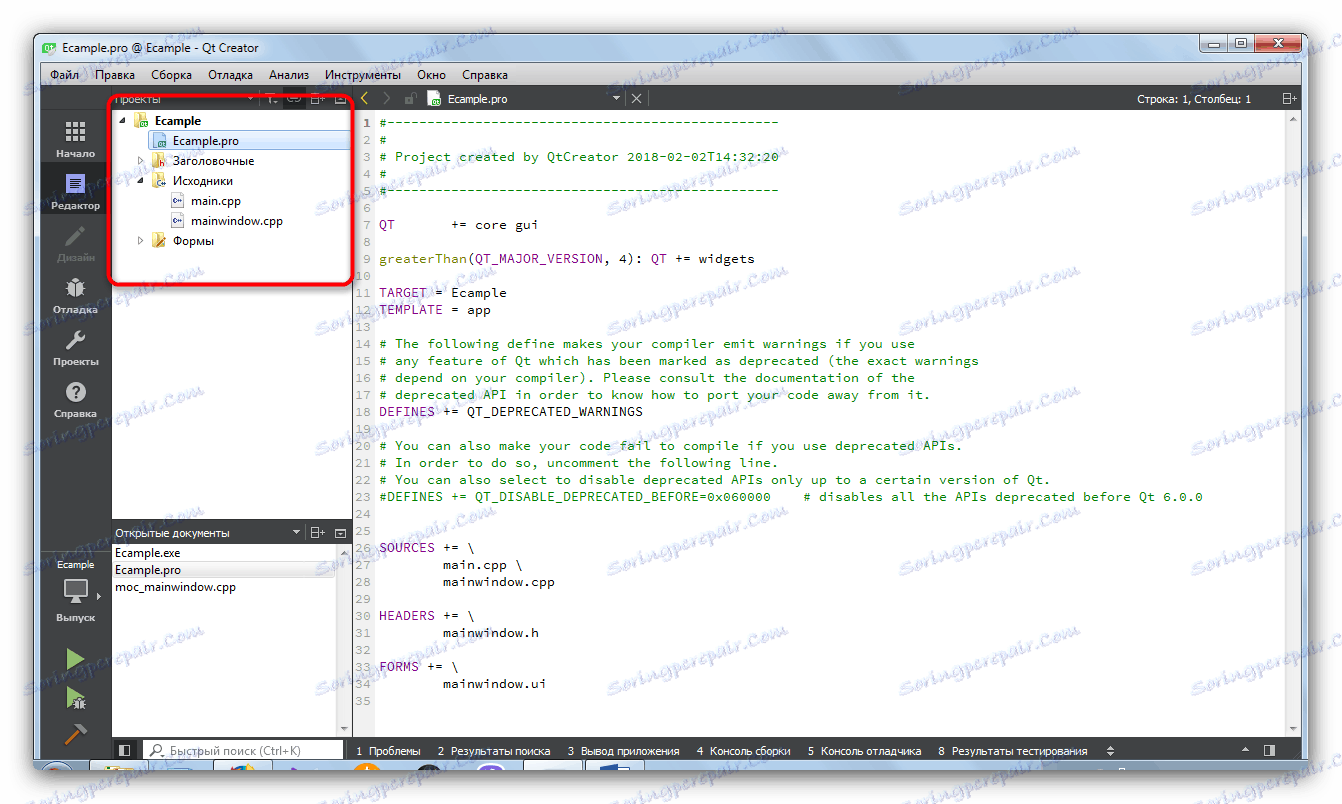Click the editor vertical scrollbar

click(1293, 424)
